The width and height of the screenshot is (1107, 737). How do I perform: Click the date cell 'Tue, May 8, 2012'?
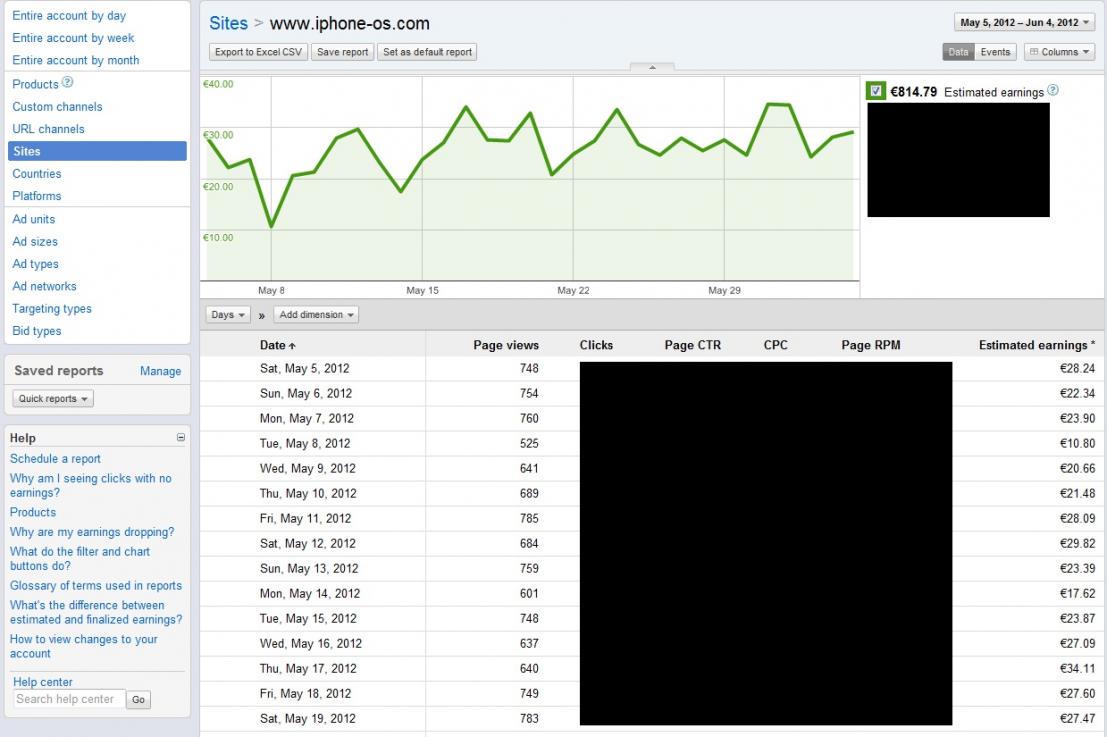pos(305,443)
